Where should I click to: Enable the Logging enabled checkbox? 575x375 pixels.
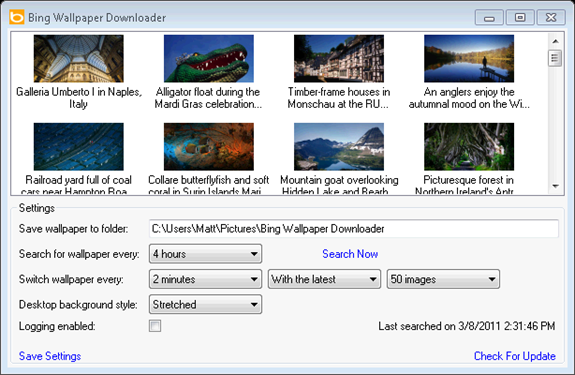click(155, 326)
